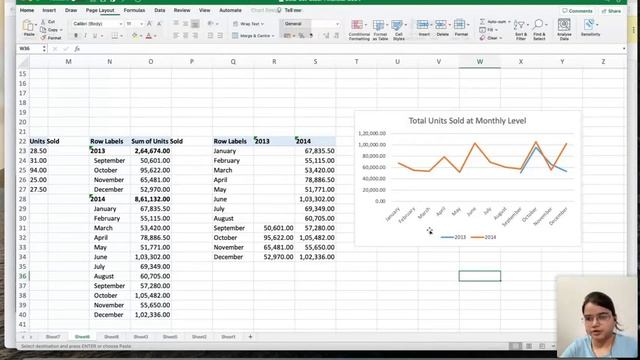The height and width of the screenshot is (360, 640).
Task: Open the Merge & Centre dropdown arrow
Action: tap(273, 36)
